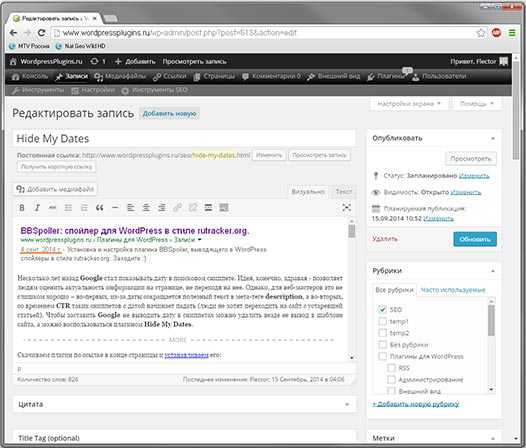Check Плагины для WordPress category
The width and height of the screenshot is (526, 448).
pos(382,356)
